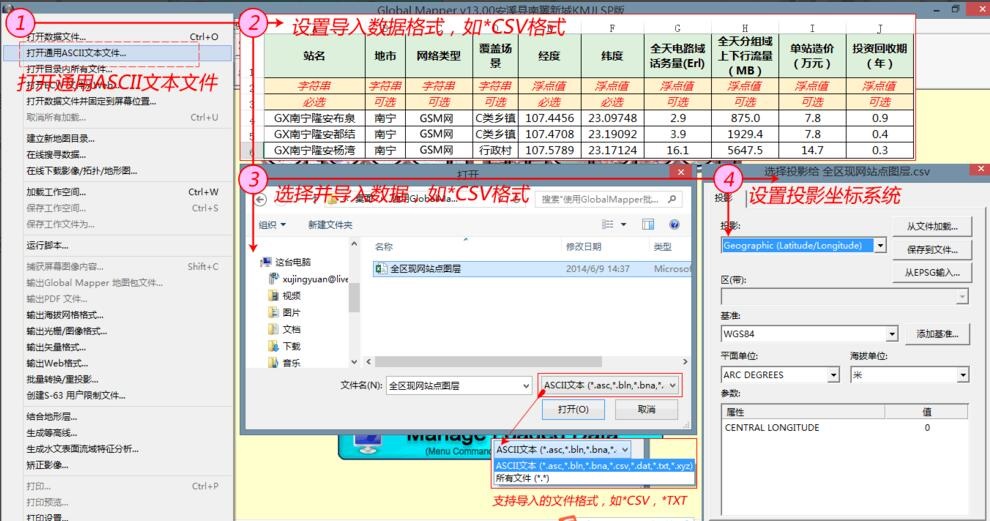Click the 添加基准... button
Screen dimensions: 990x521
937,334
